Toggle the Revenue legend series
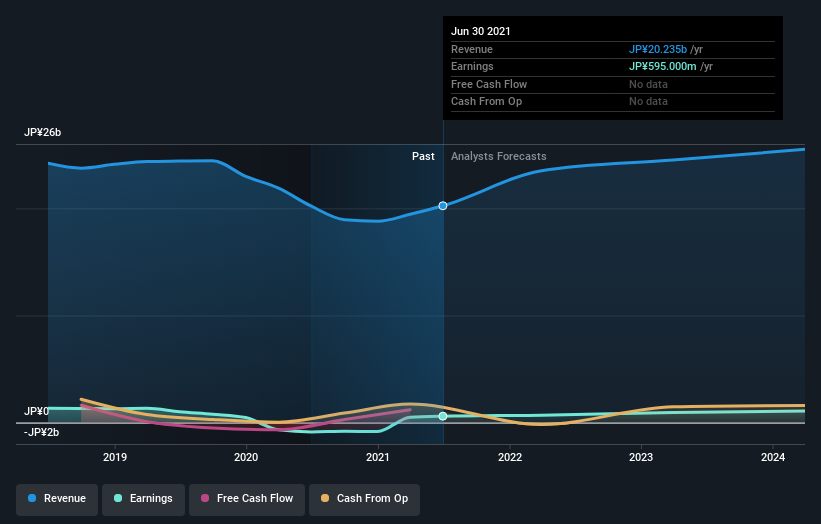 point(57,499)
